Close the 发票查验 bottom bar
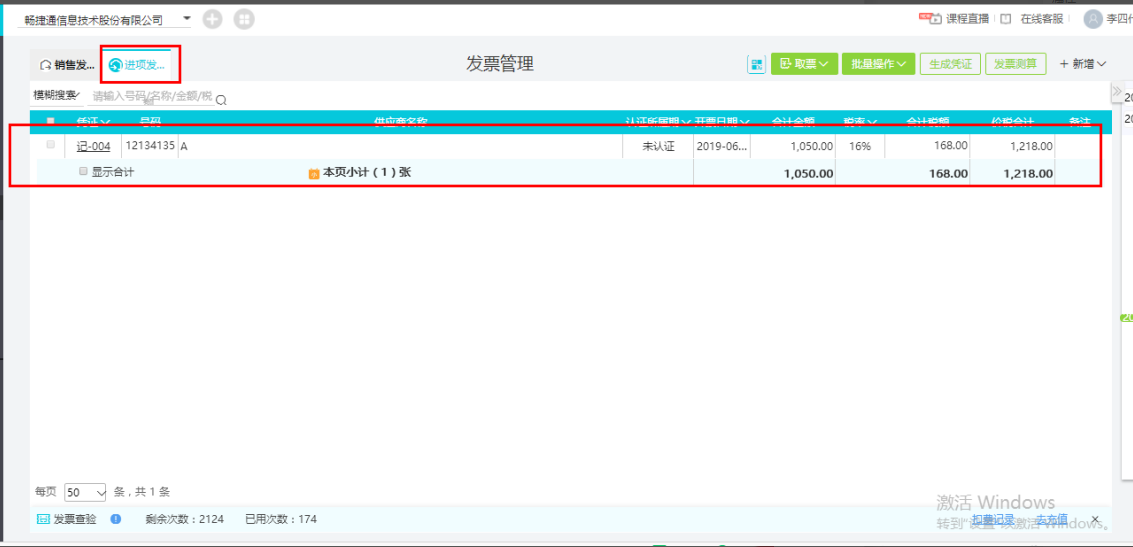This screenshot has width=1133, height=547. tap(1095, 519)
